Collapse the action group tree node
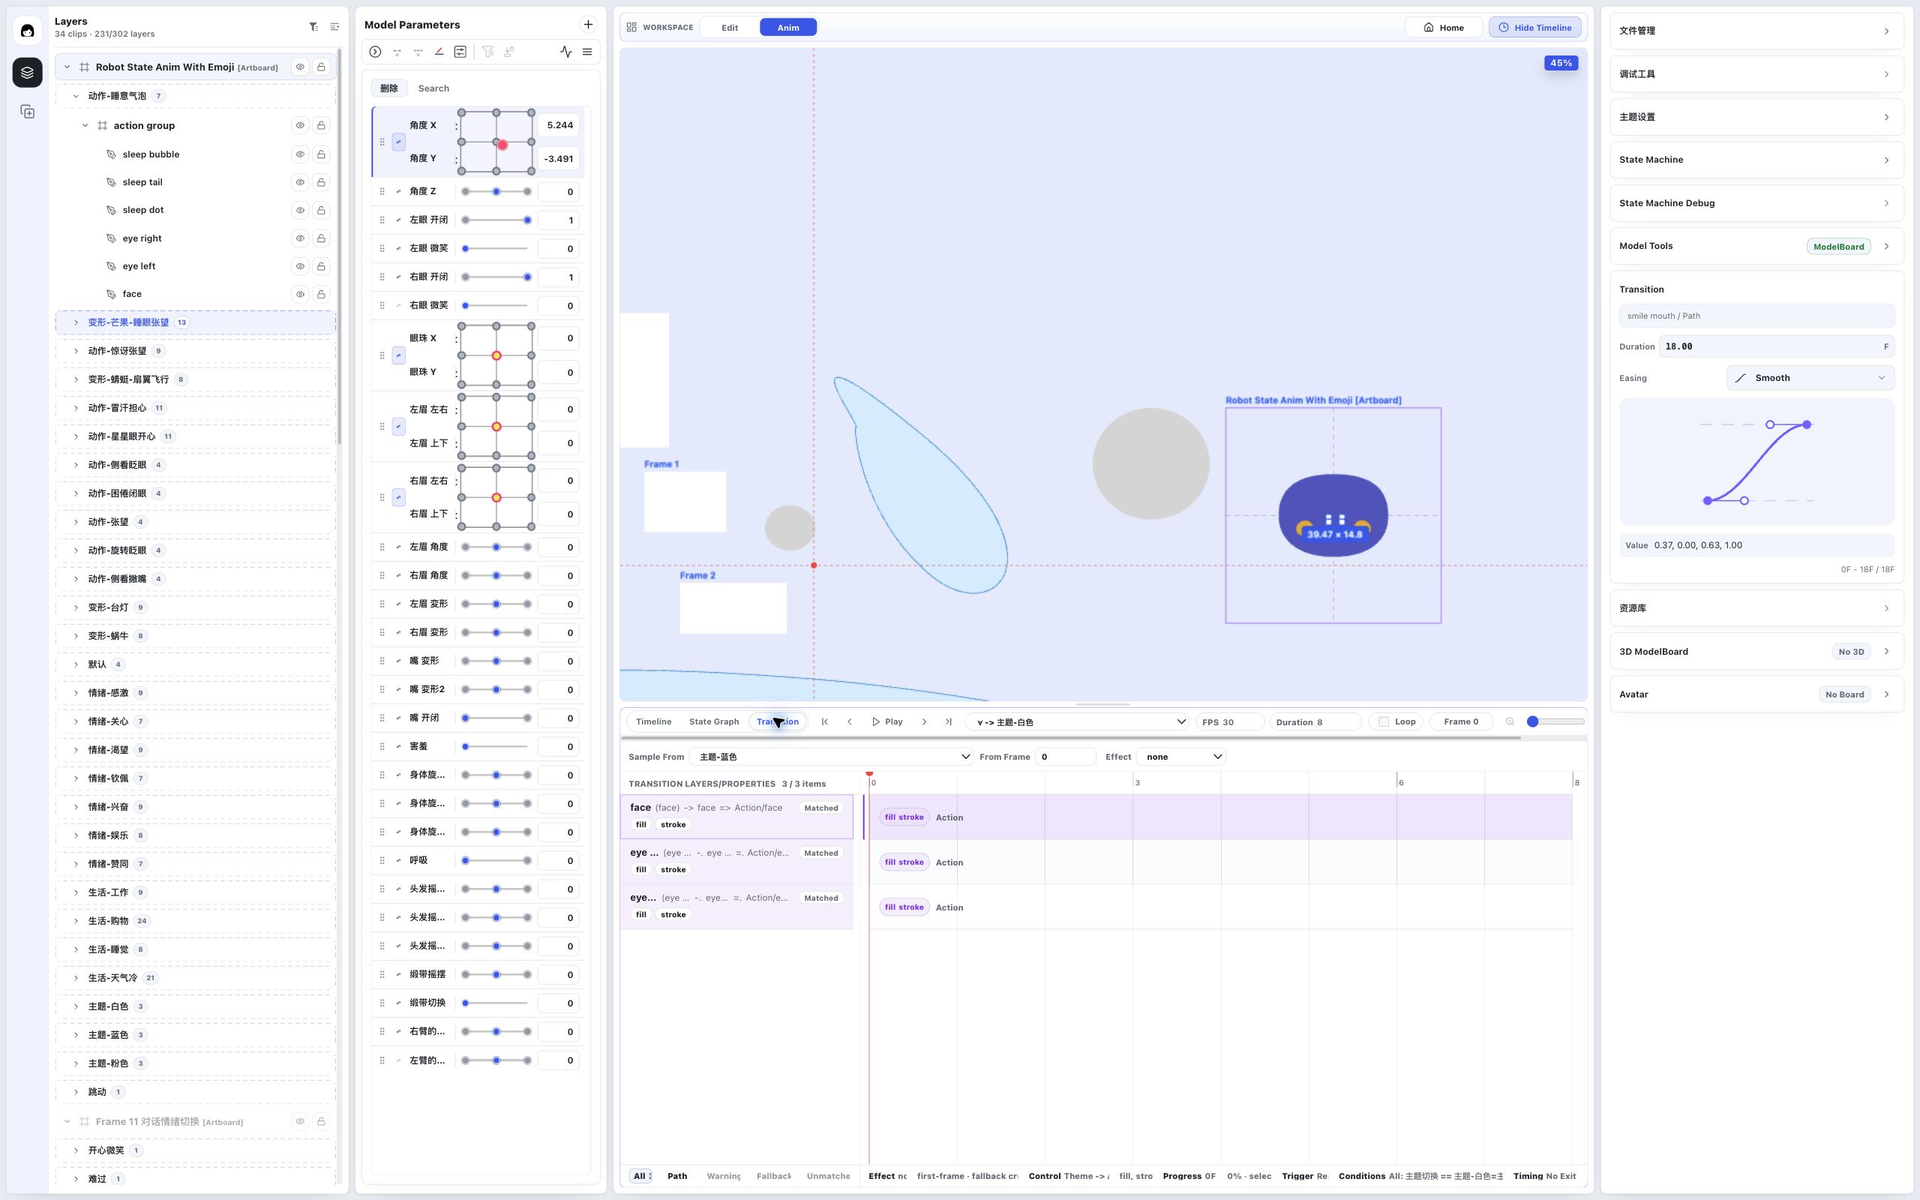Viewport: 1920px width, 1200px height. pyautogui.click(x=85, y=126)
